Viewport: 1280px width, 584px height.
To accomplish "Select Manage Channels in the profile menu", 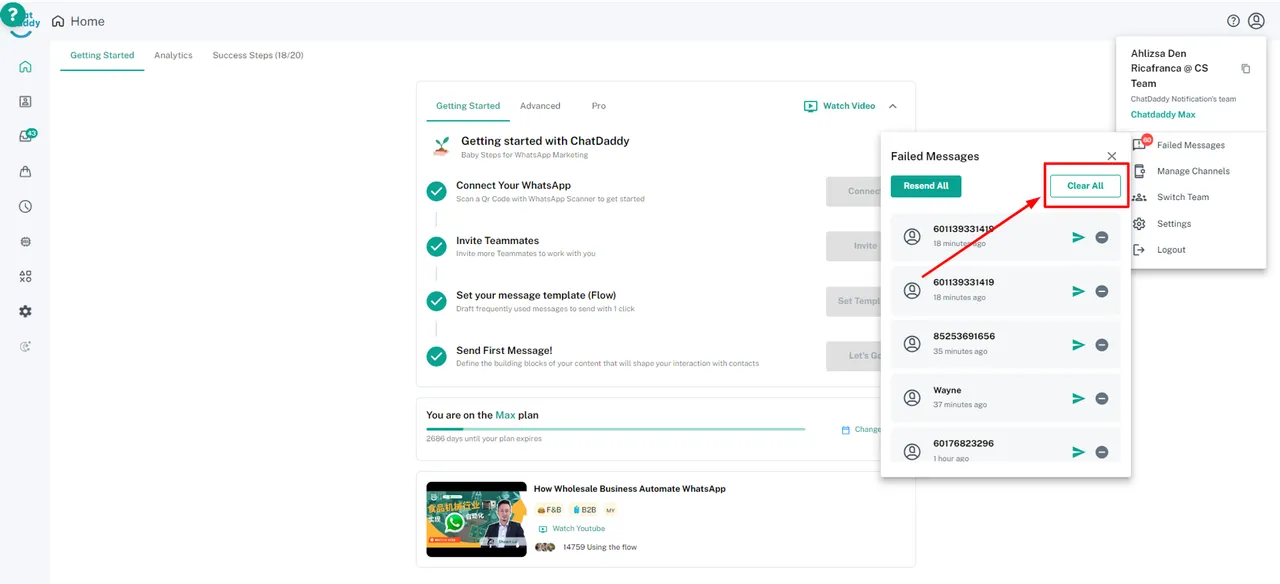I will click(x=1192, y=171).
